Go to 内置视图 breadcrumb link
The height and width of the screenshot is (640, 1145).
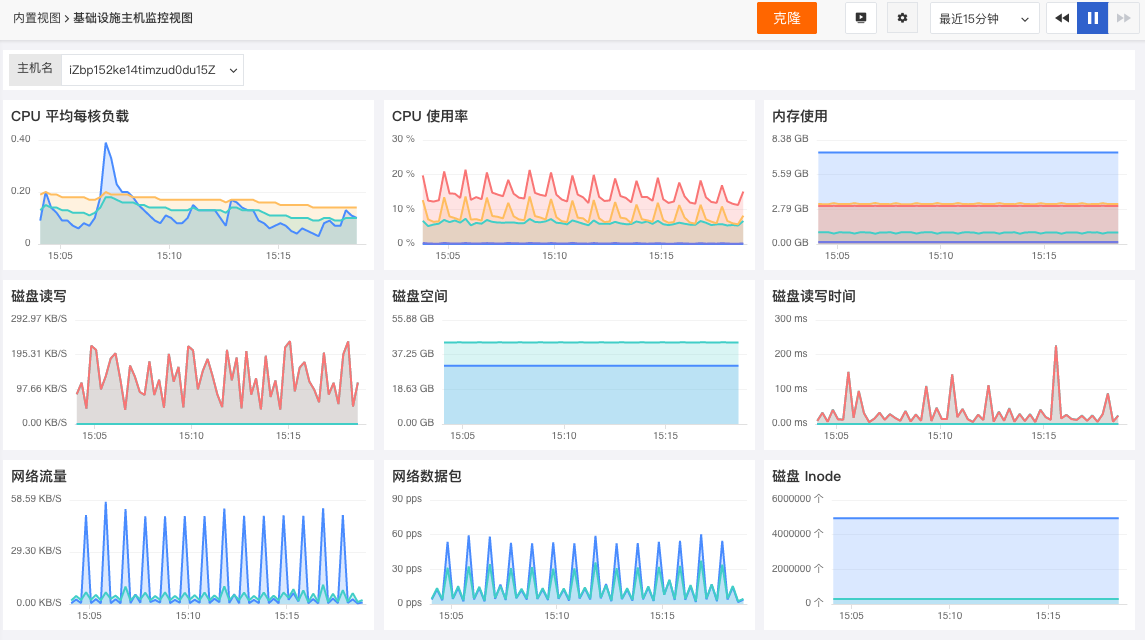click(37, 18)
